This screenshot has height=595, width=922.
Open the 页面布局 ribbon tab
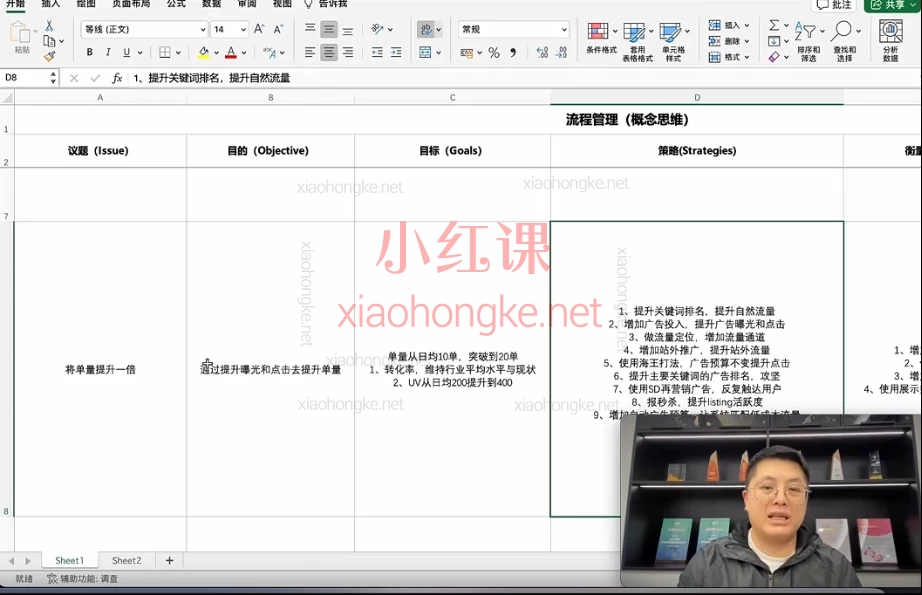(x=131, y=4)
